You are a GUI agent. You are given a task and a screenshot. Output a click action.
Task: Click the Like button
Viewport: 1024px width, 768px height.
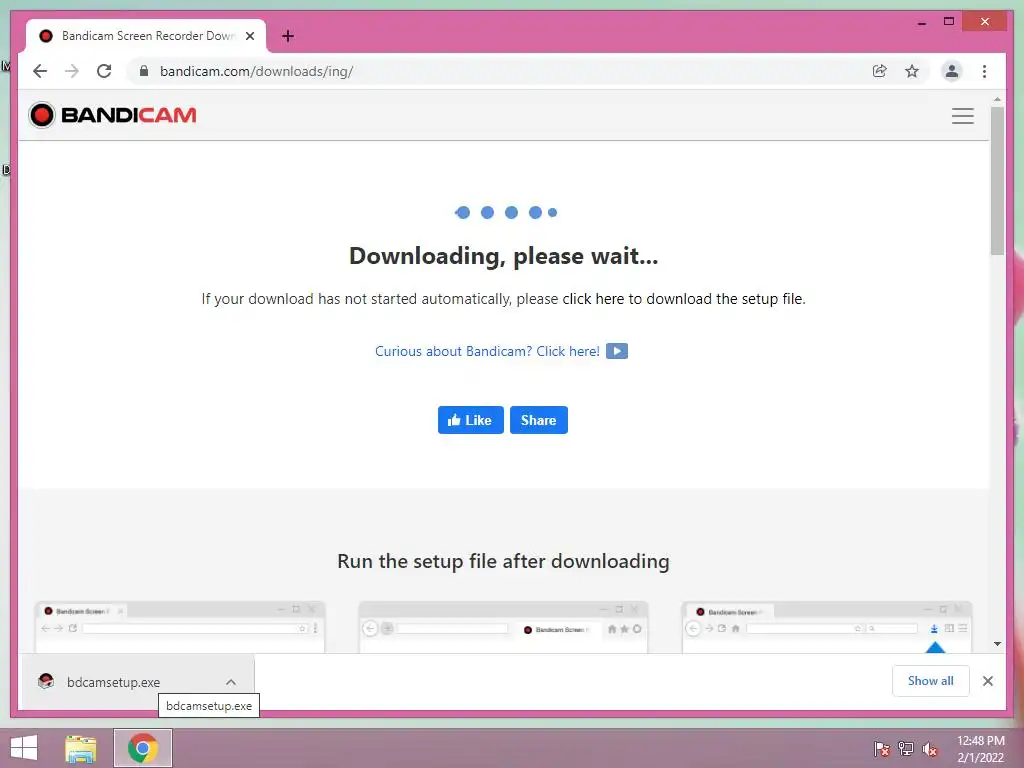pyautogui.click(x=470, y=420)
